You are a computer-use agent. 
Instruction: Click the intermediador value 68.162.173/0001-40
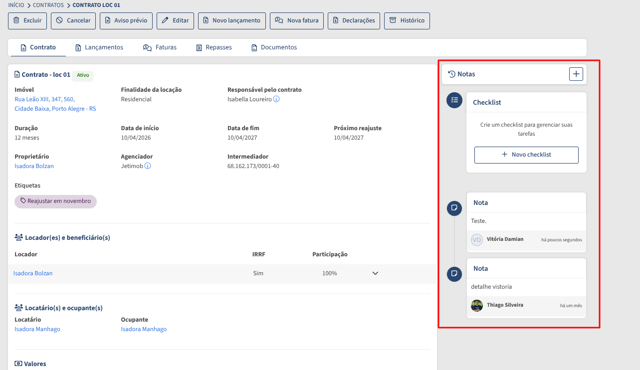[x=253, y=166]
